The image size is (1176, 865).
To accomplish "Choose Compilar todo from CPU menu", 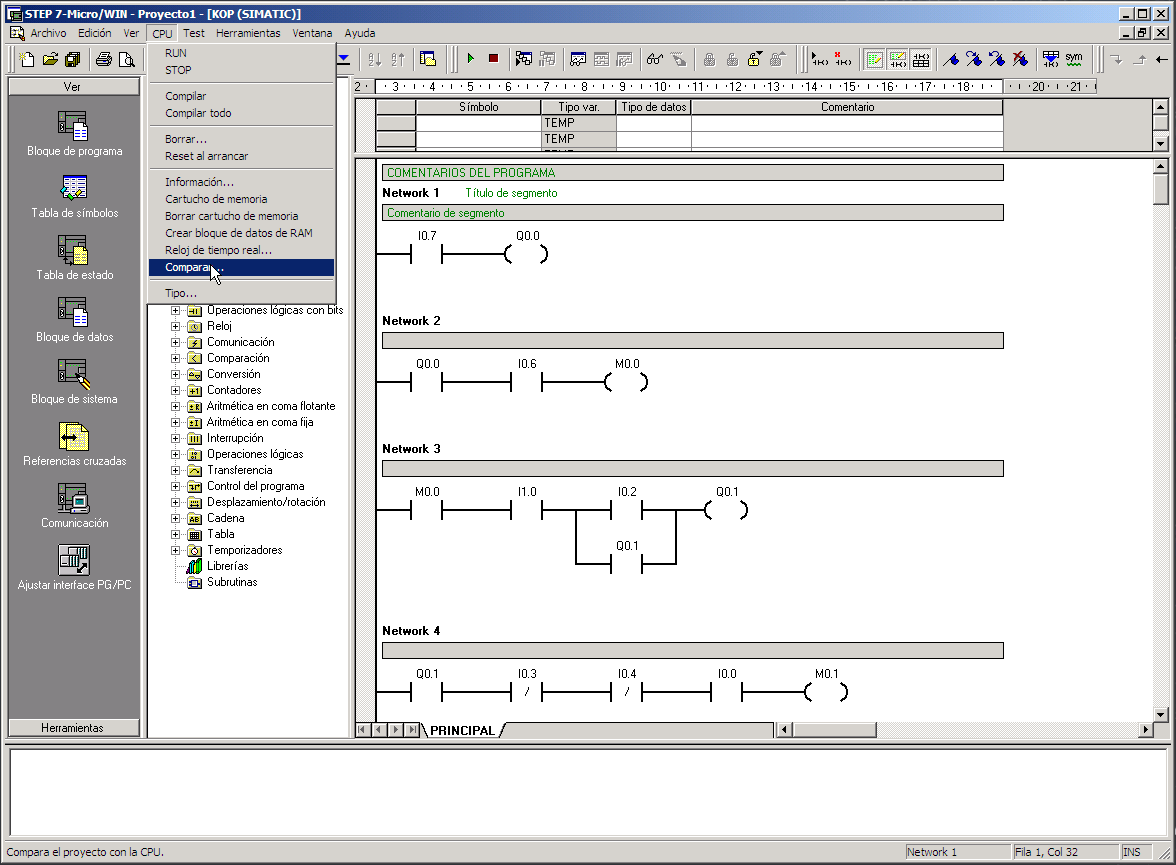I will tap(242, 113).
